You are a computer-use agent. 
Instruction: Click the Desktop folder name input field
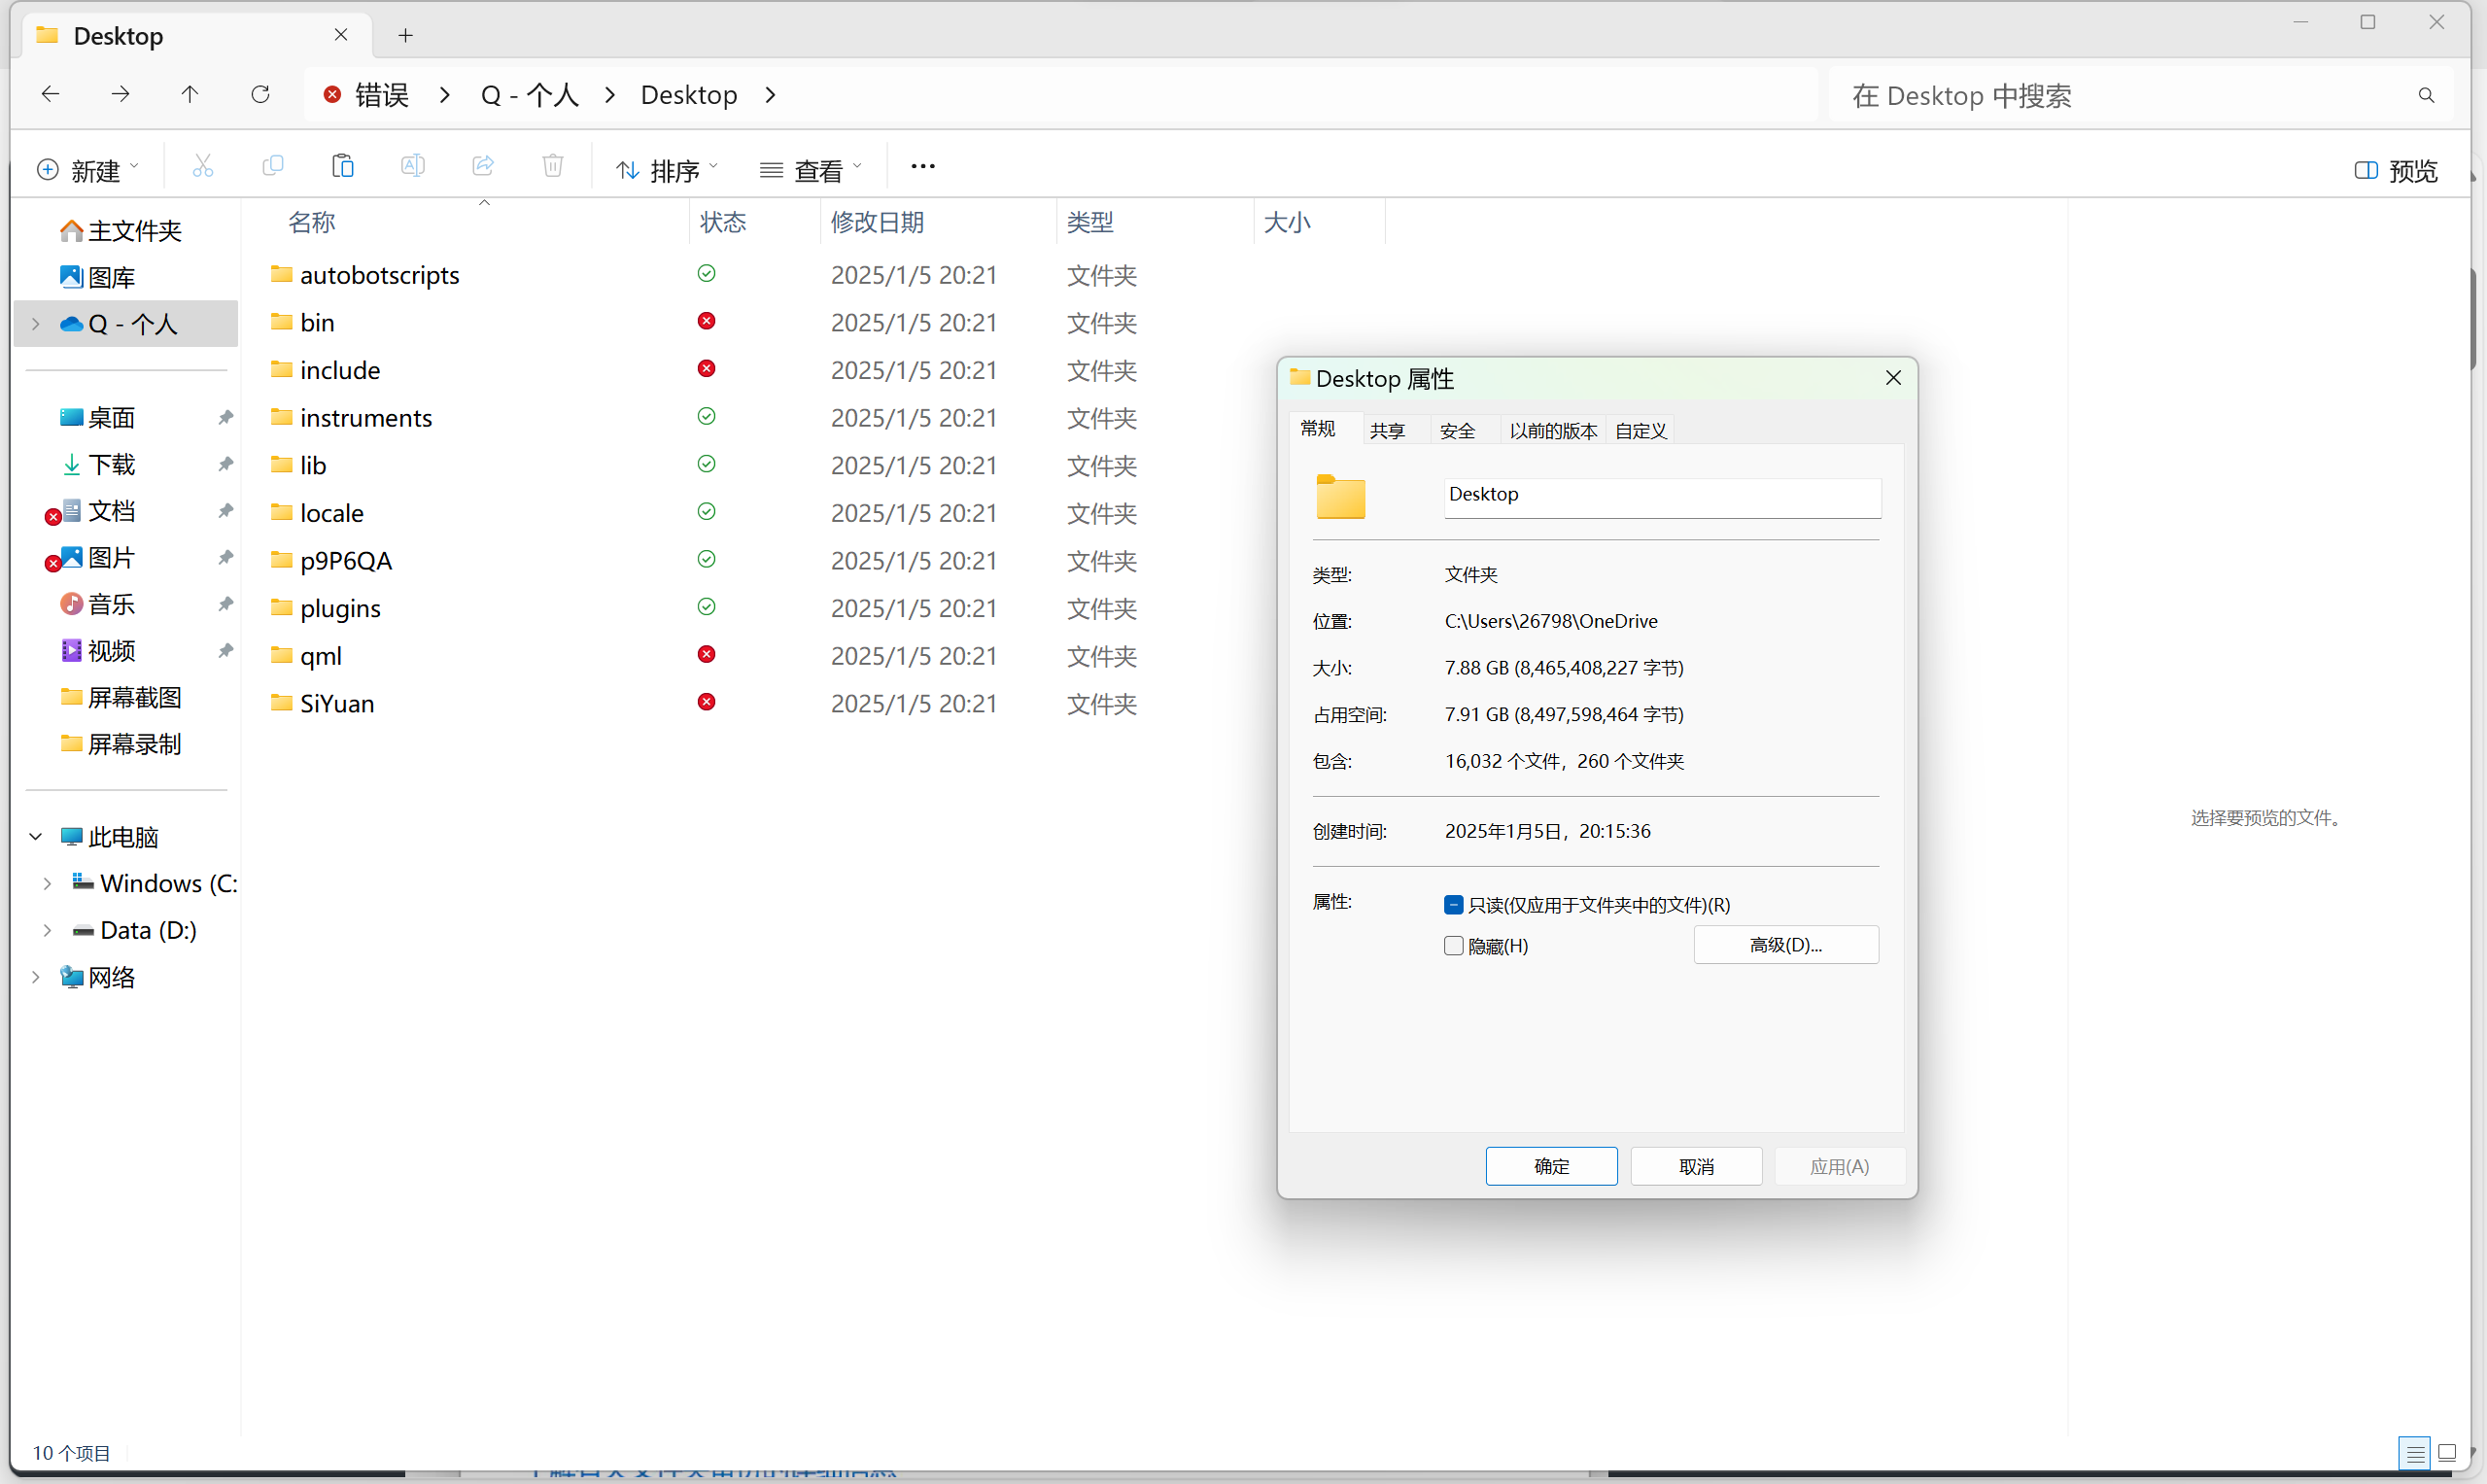click(1661, 497)
